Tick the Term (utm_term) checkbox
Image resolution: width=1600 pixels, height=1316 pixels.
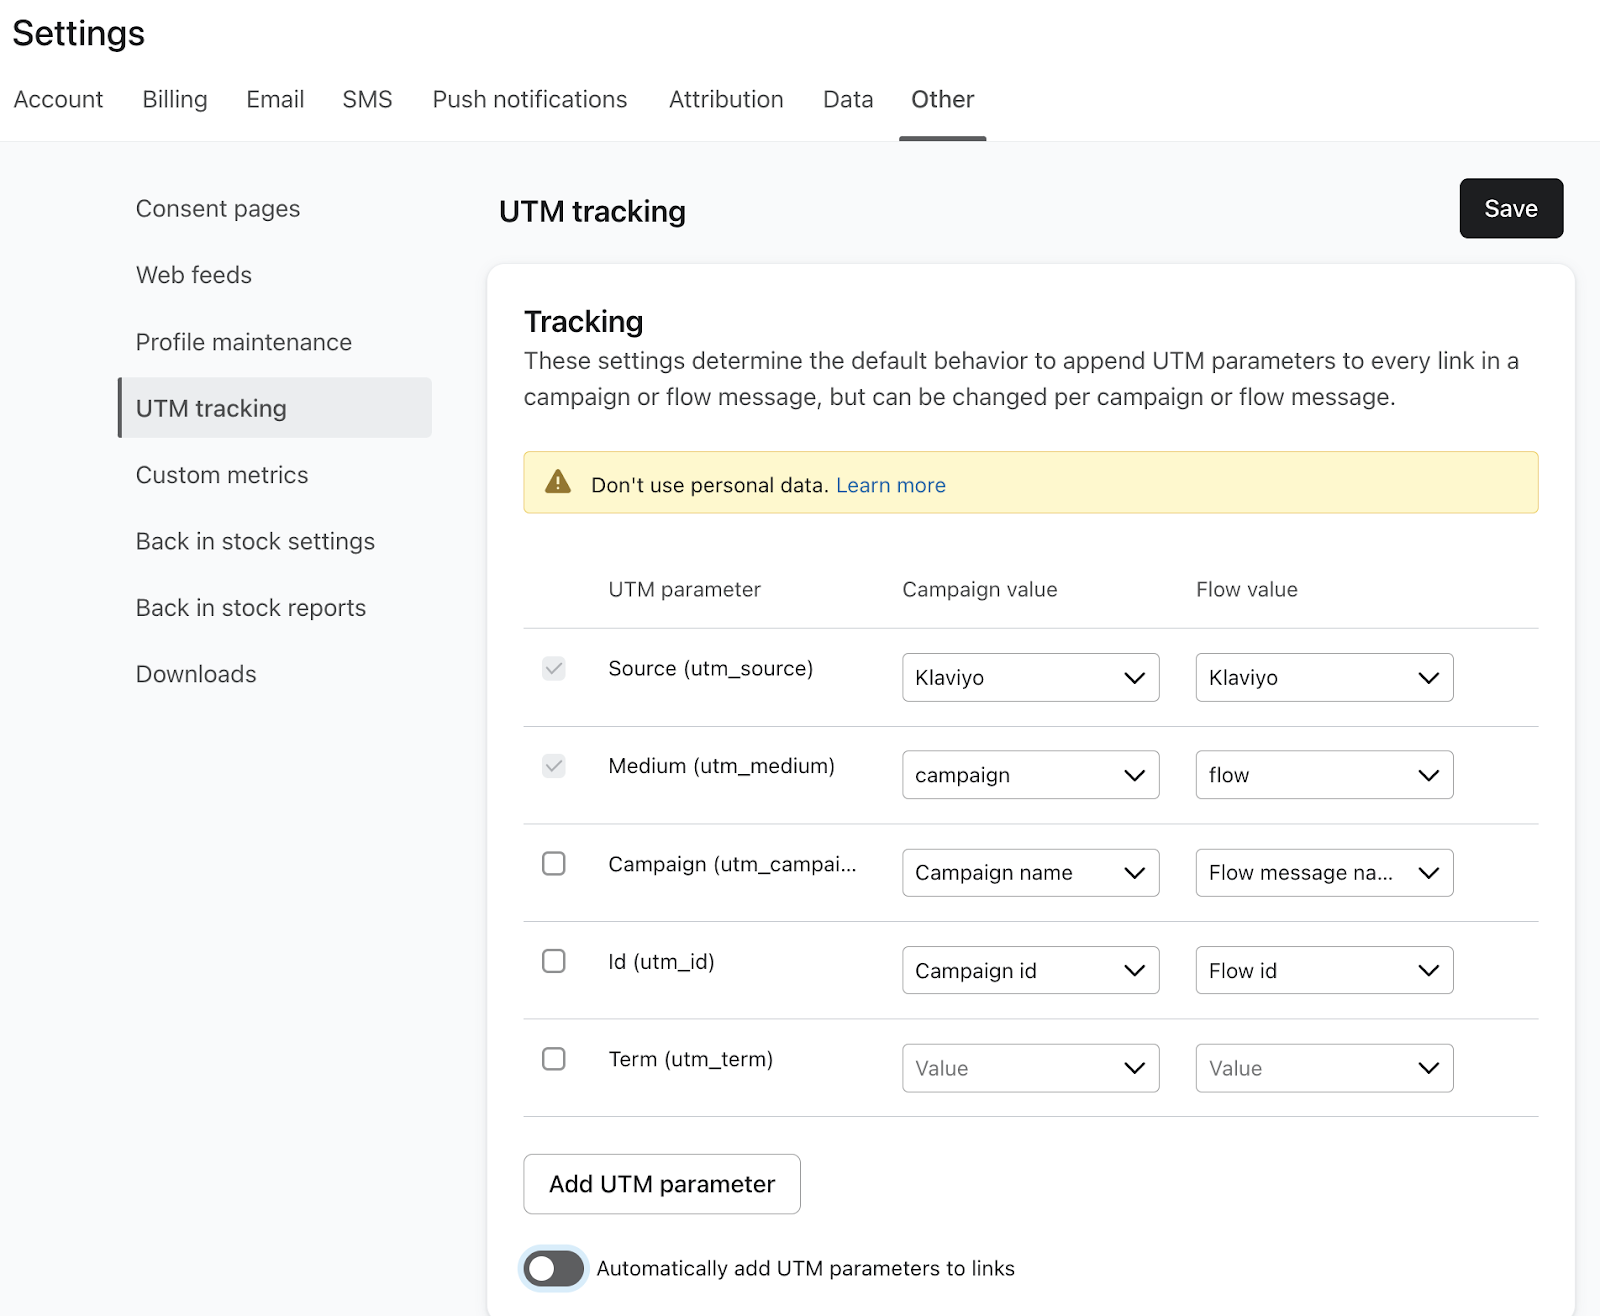coord(553,1059)
